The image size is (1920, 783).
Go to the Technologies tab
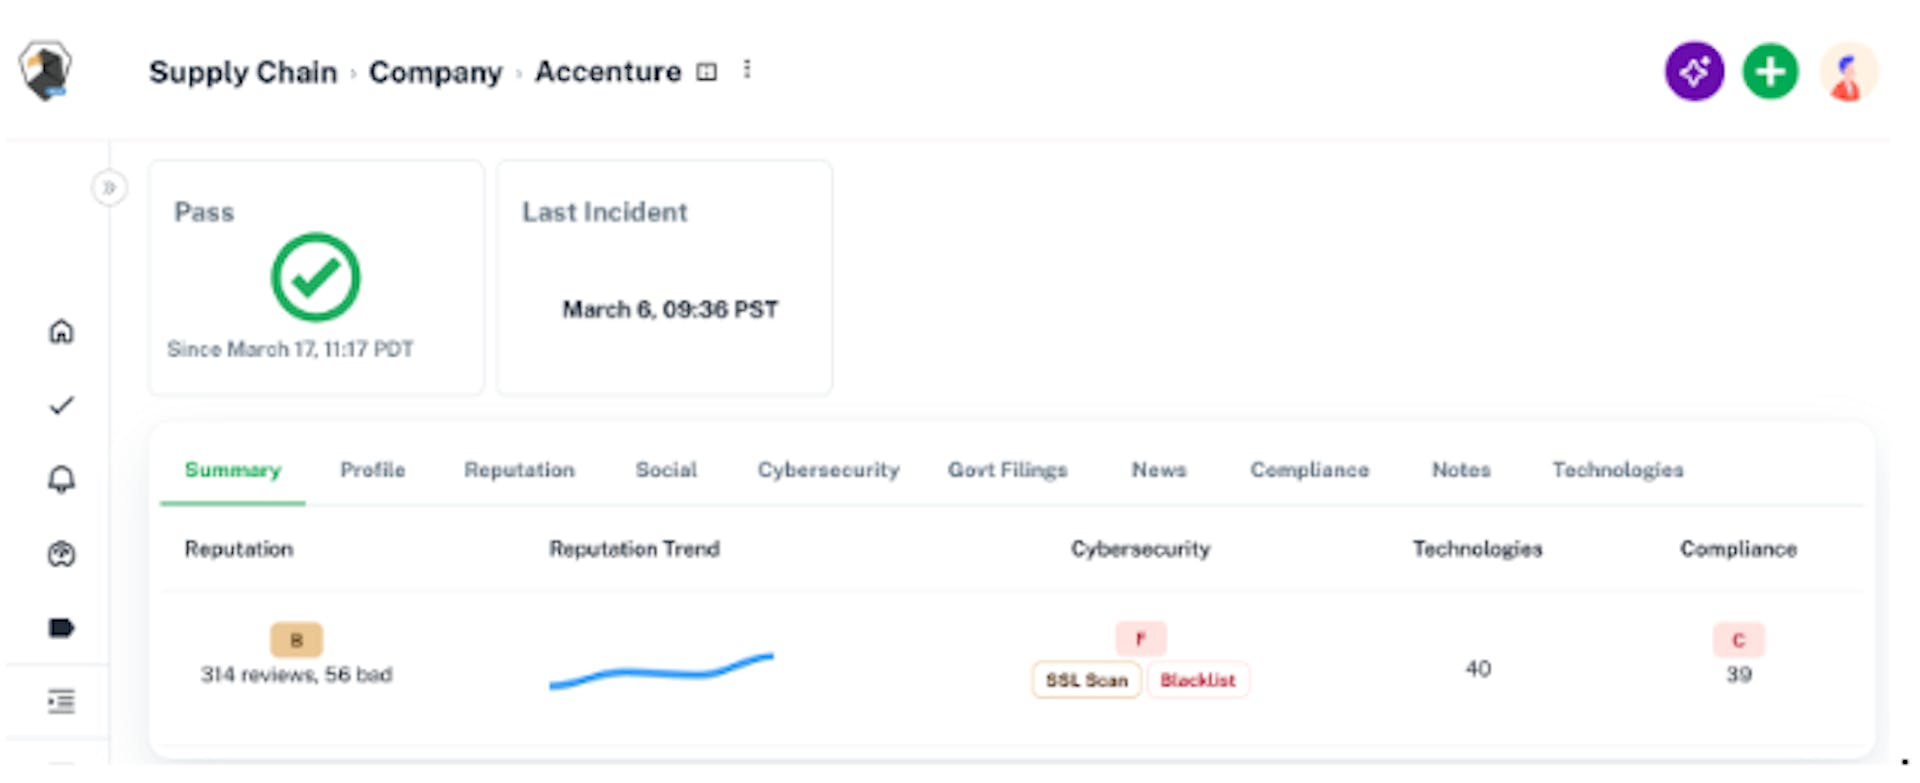[x=1617, y=470]
